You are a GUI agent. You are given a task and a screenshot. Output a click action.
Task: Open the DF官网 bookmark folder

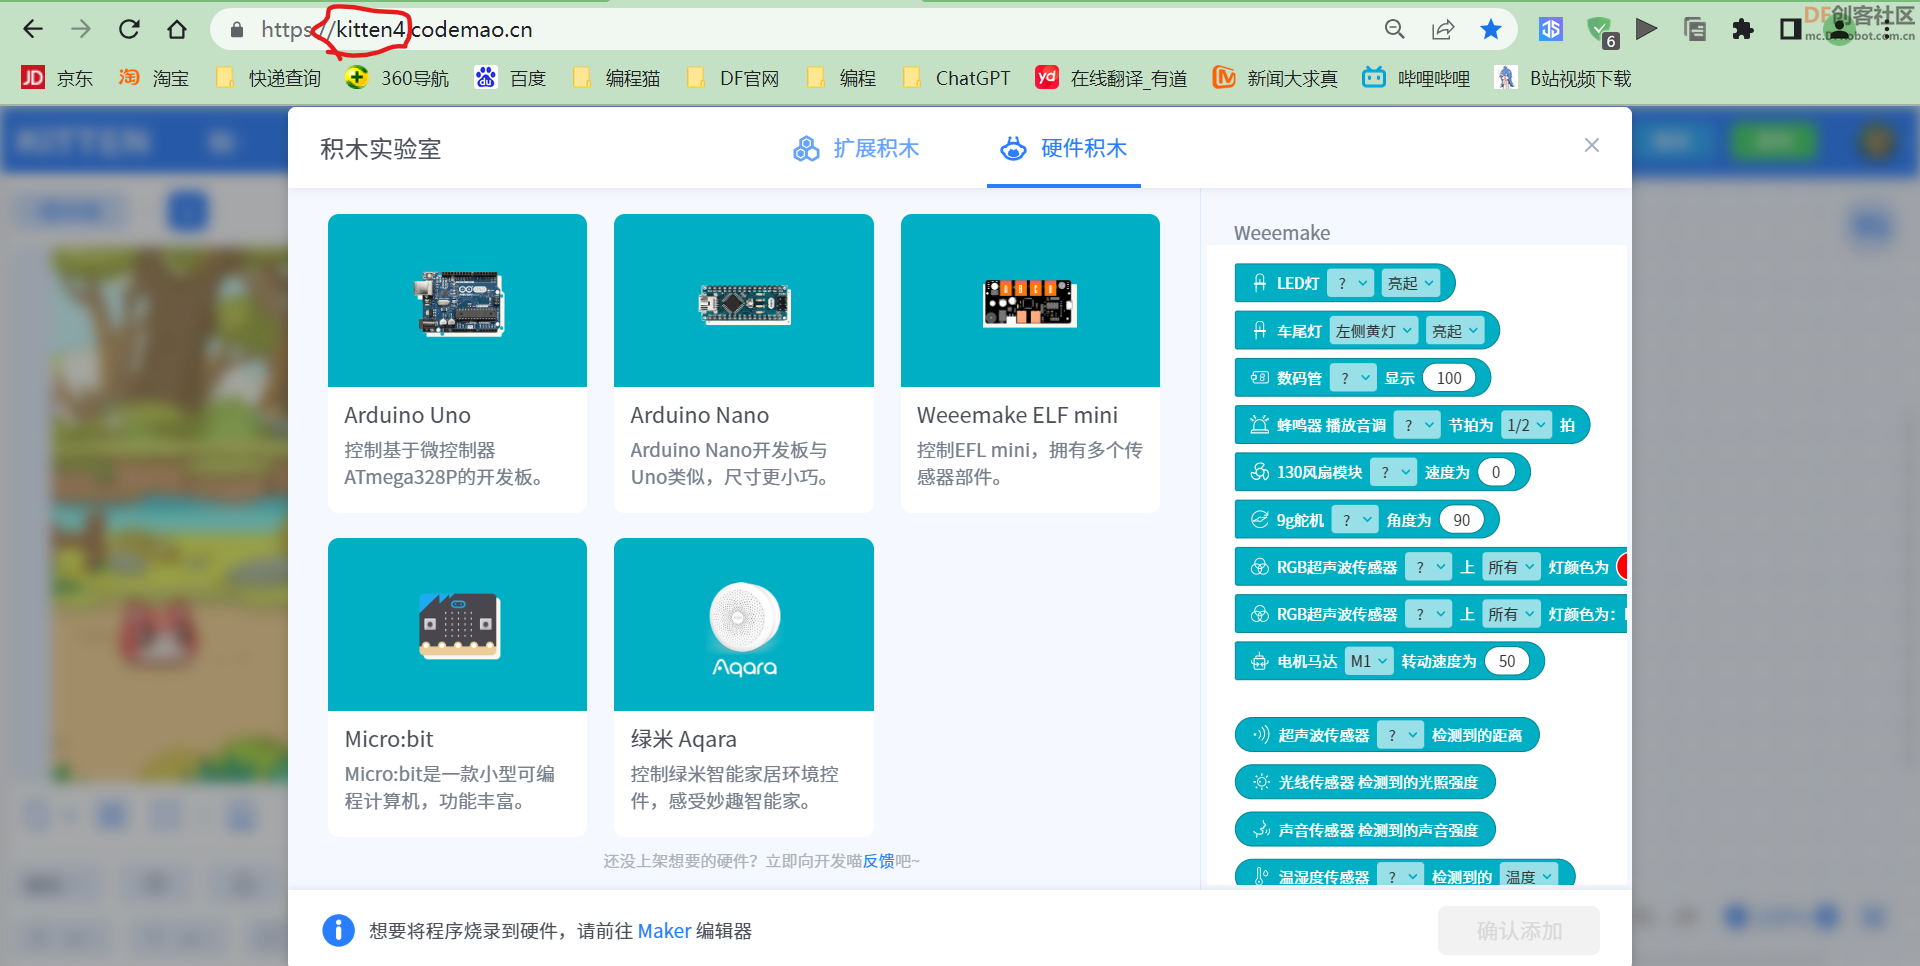[x=733, y=78]
